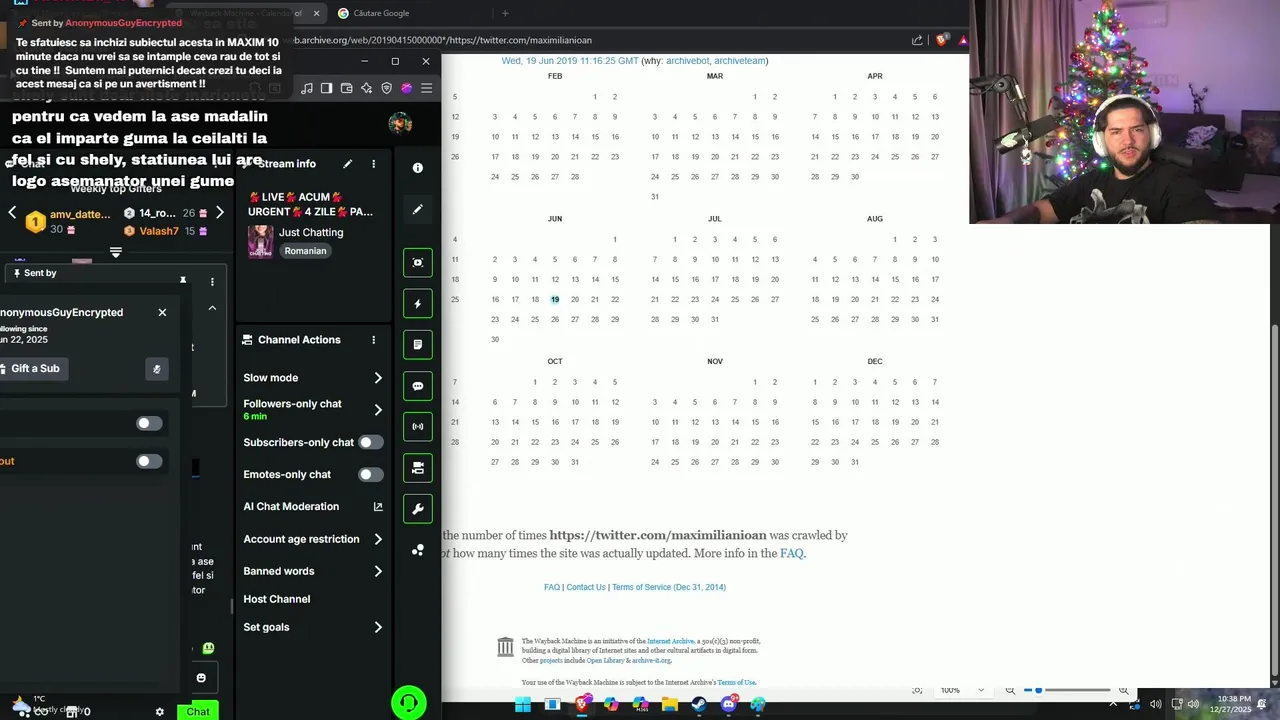Open chat settings gear icon

[159, 712]
